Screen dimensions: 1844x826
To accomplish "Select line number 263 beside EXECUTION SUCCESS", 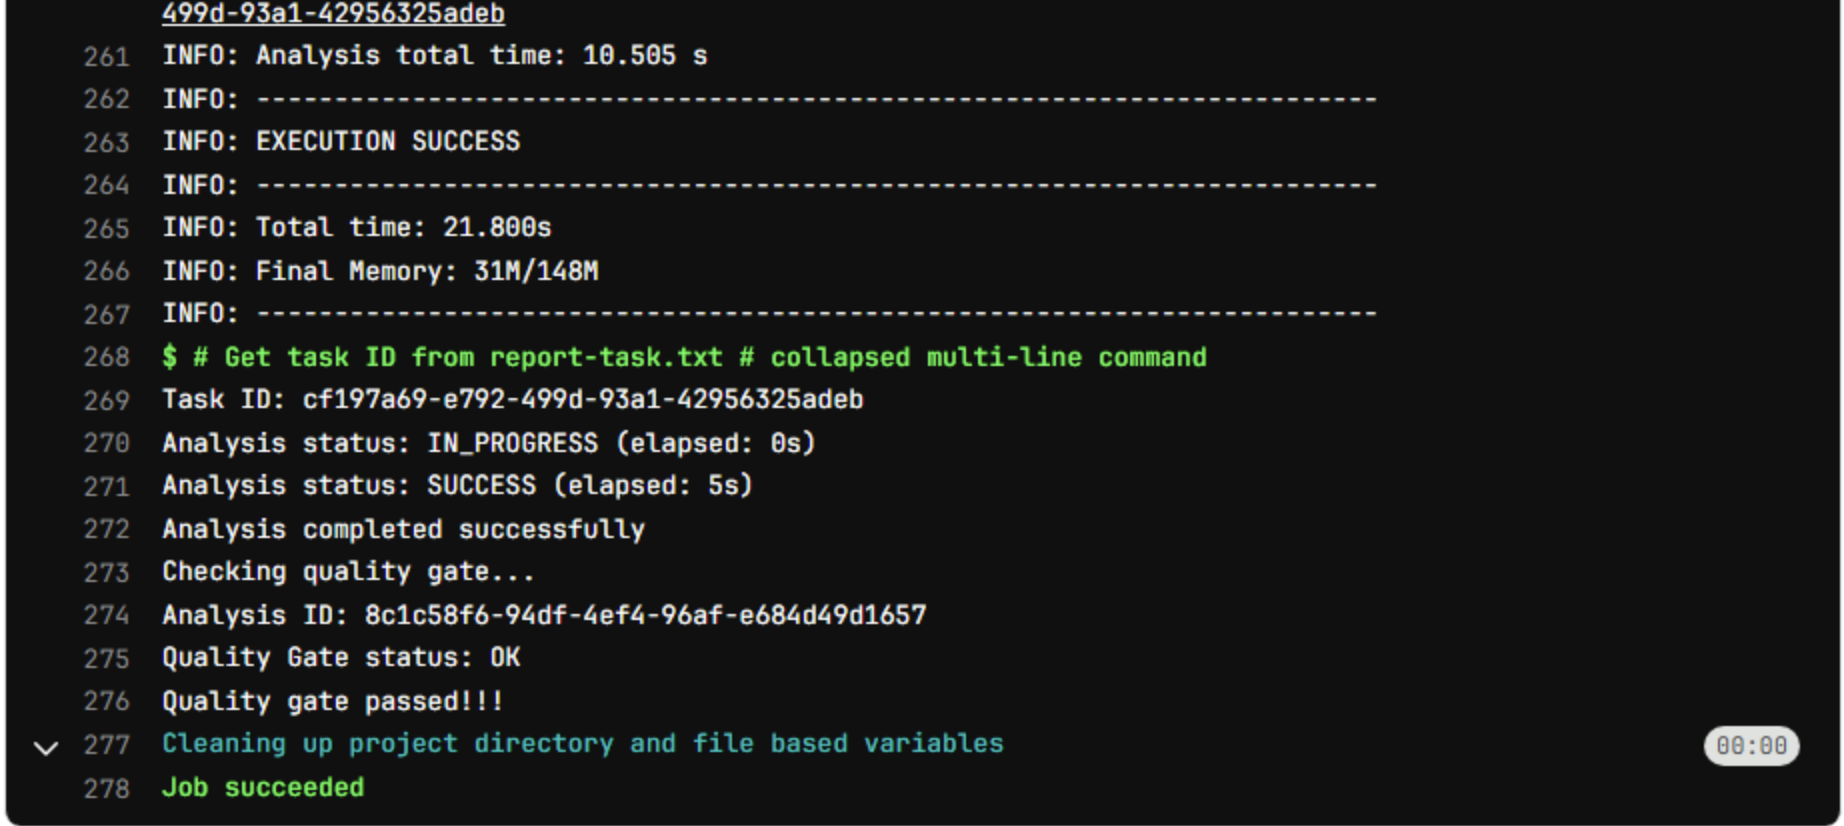I will (106, 143).
